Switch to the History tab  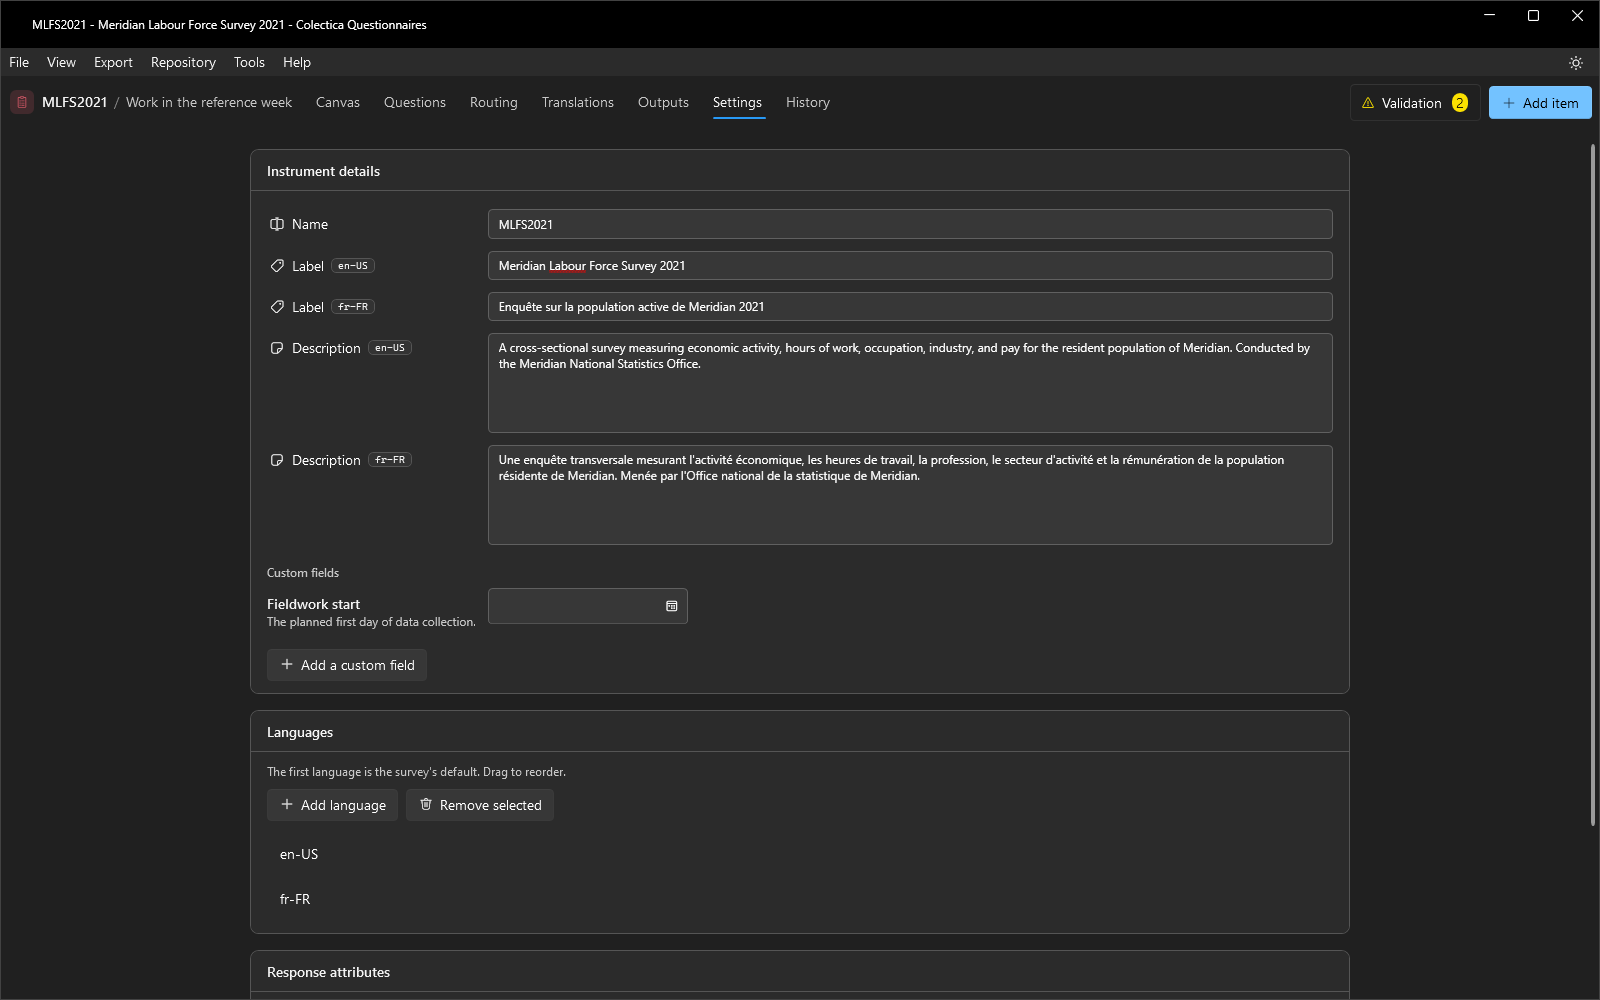point(808,102)
